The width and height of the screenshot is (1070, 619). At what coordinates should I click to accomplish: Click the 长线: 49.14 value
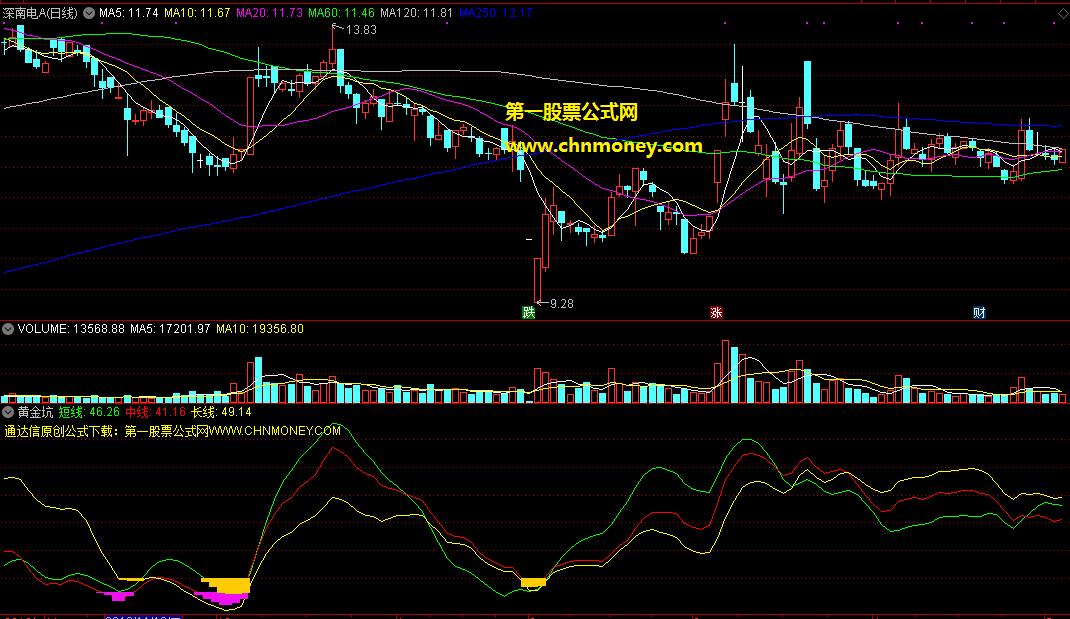click(x=221, y=412)
